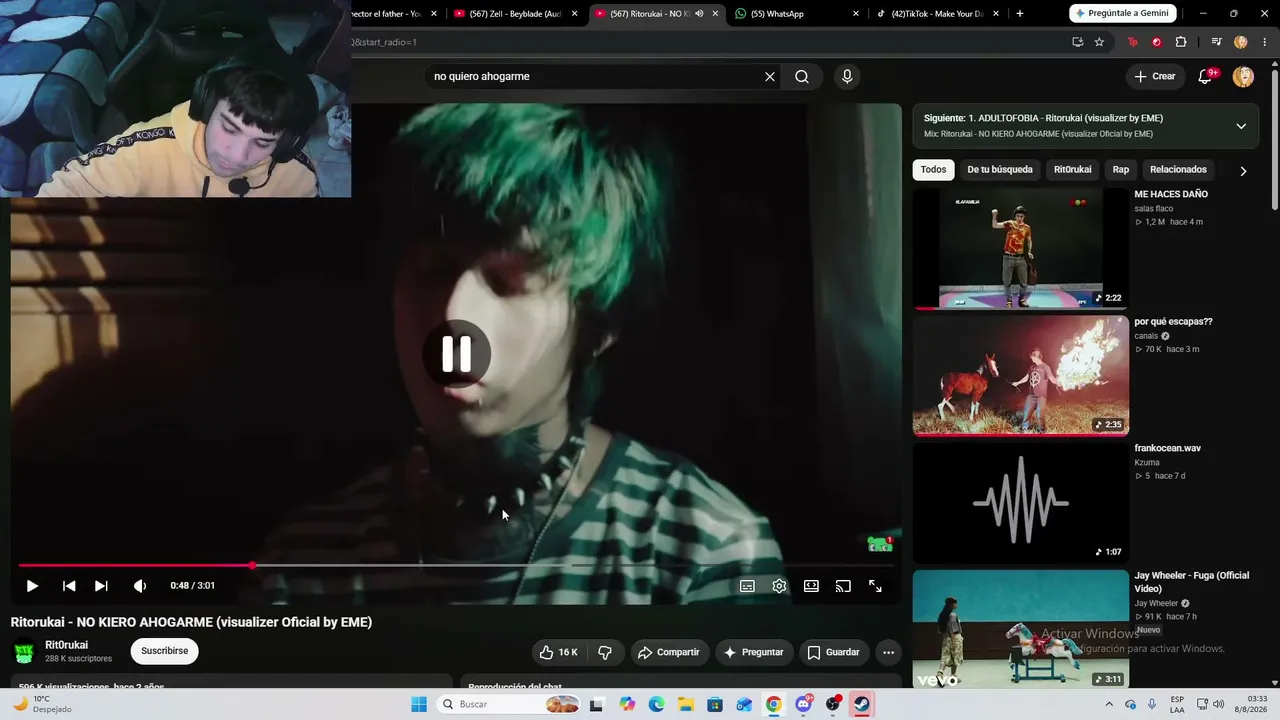This screenshot has width=1280, height=720.
Task: Mute the video with the volume icon
Action: (140, 586)
